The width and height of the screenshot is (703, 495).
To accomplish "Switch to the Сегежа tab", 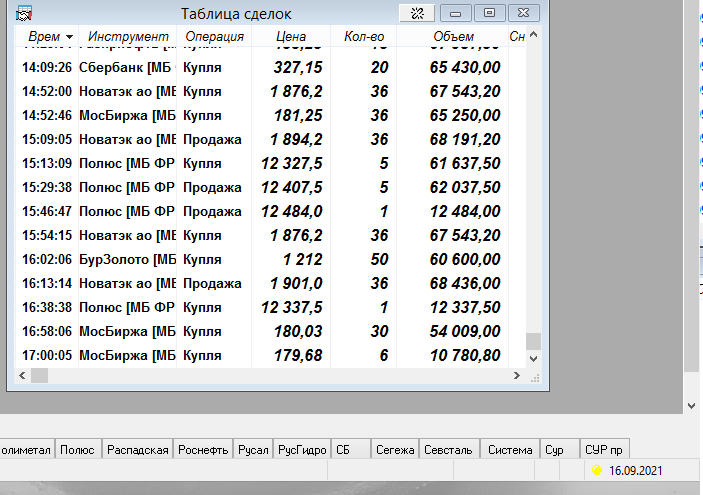I will [x=395, y=449].
